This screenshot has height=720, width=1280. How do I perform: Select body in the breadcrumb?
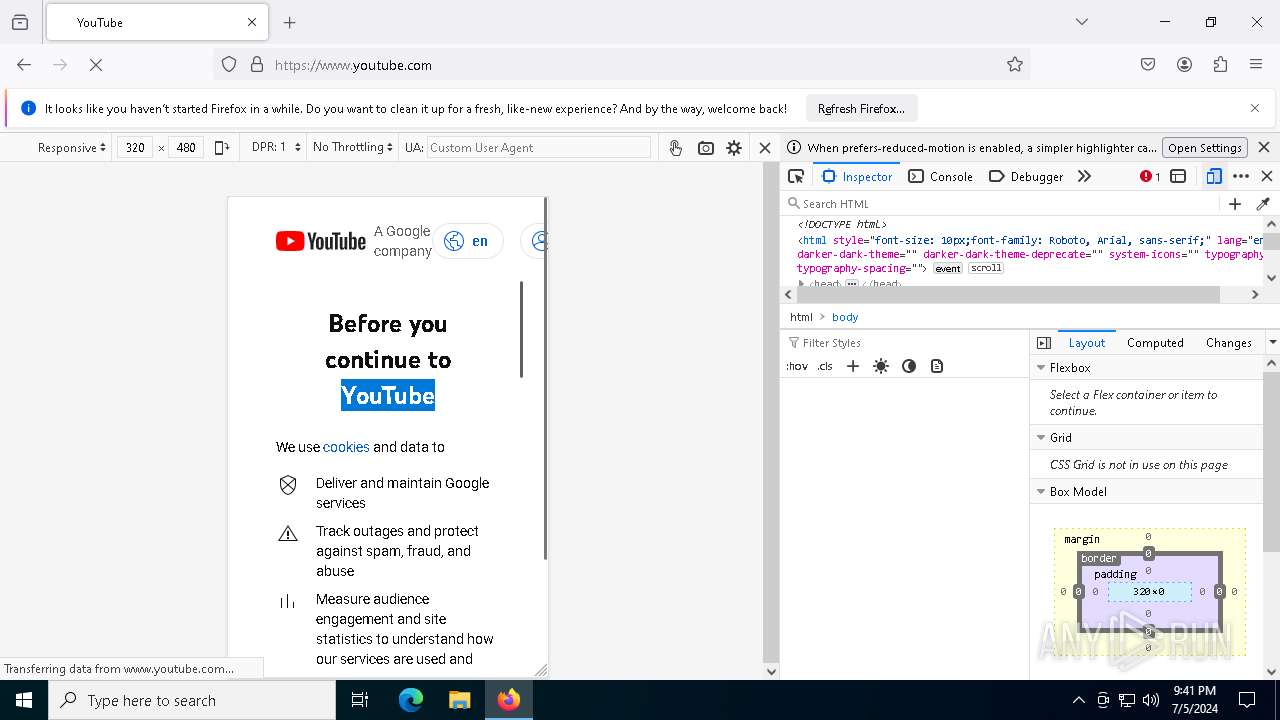click(x=845, y=317)
